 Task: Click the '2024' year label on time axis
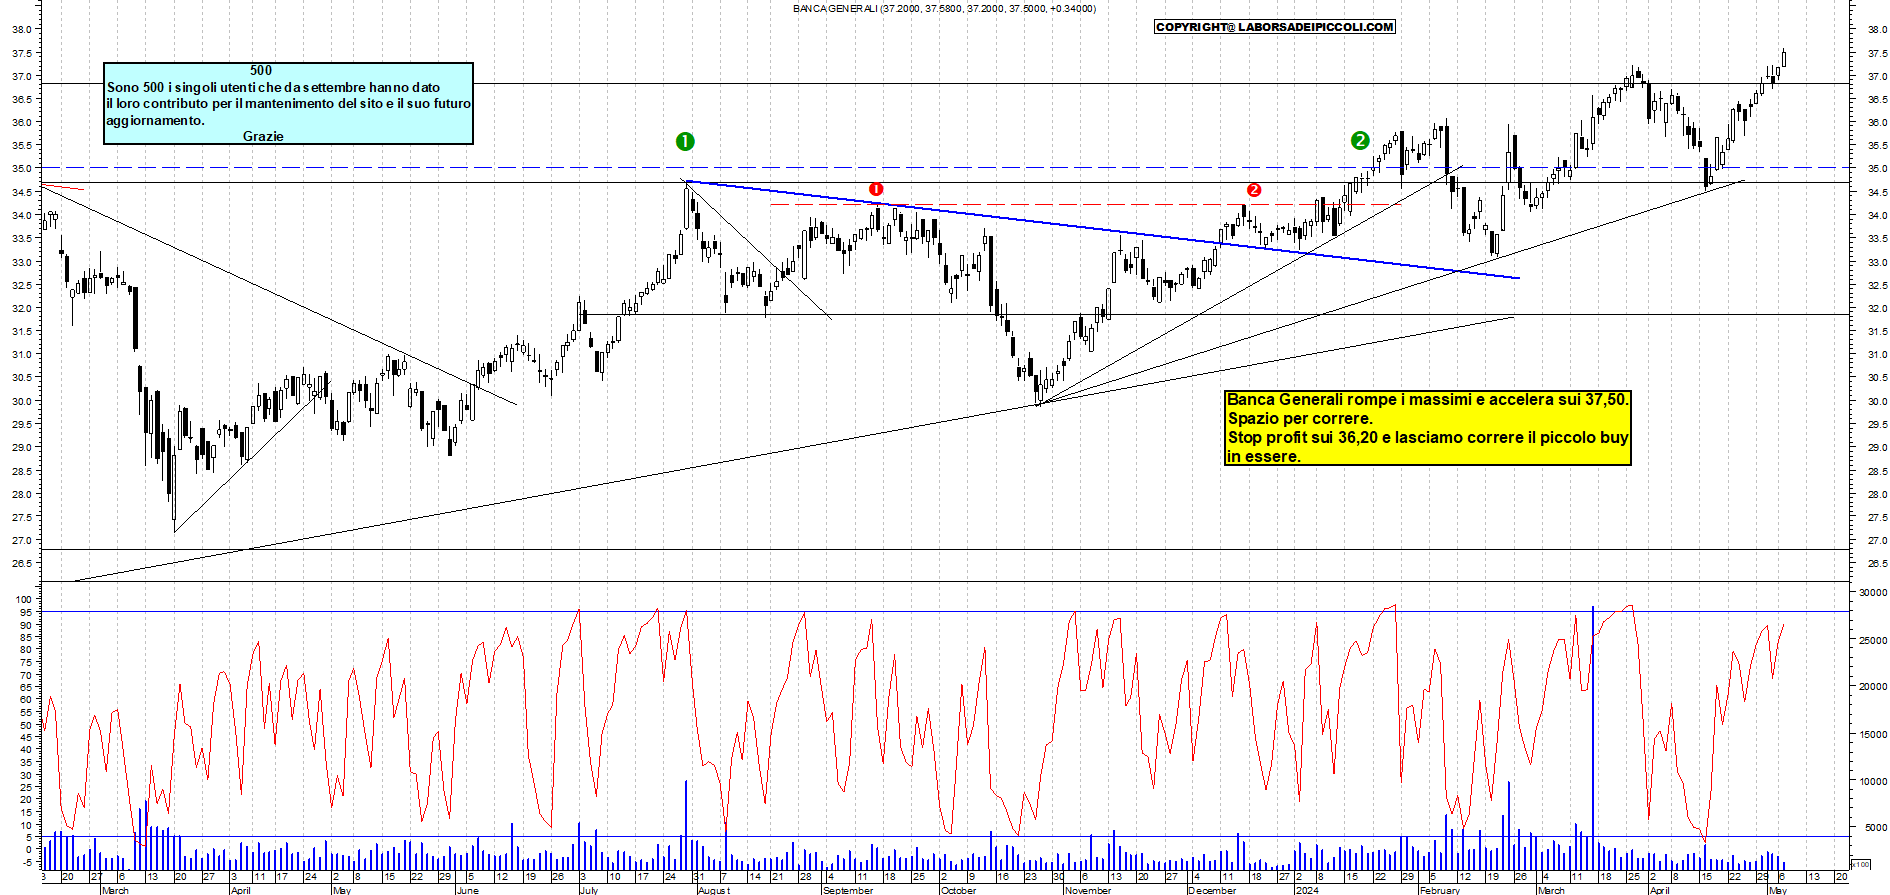tap(1307, 890)
